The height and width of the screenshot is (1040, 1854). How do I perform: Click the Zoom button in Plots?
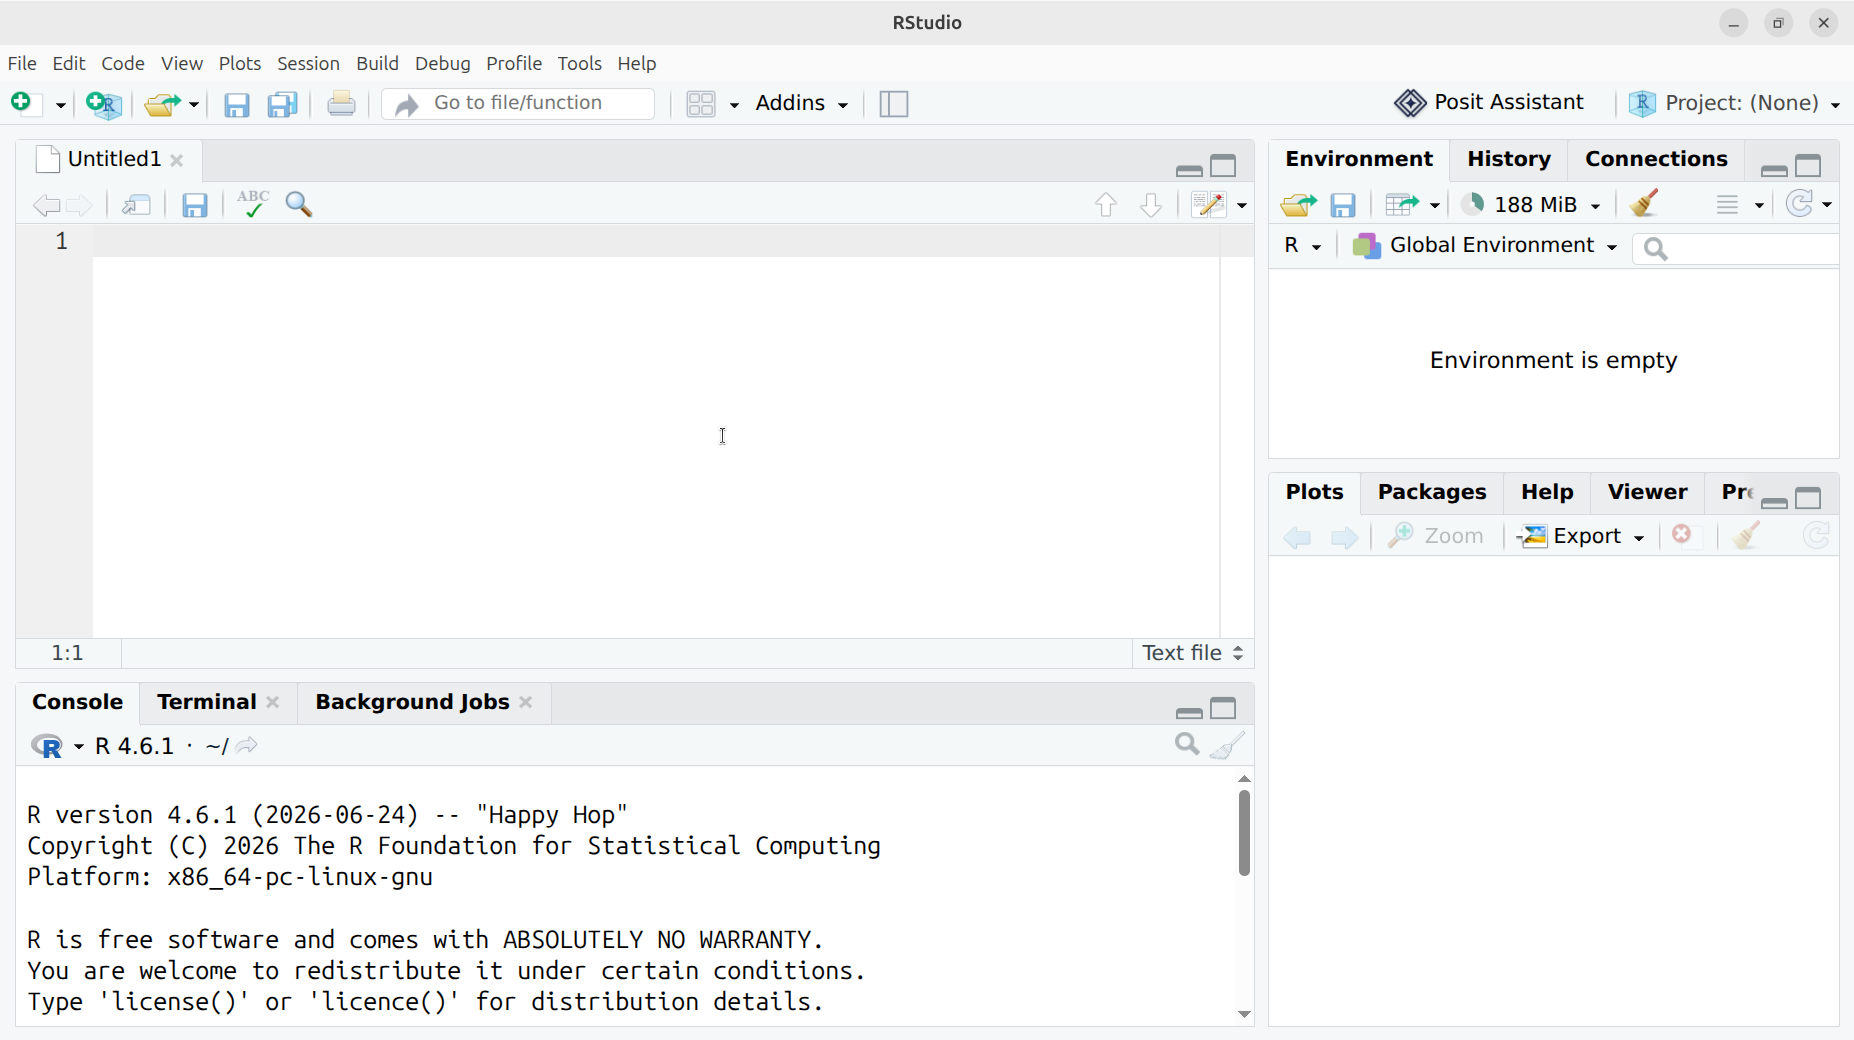(1436, 536)
